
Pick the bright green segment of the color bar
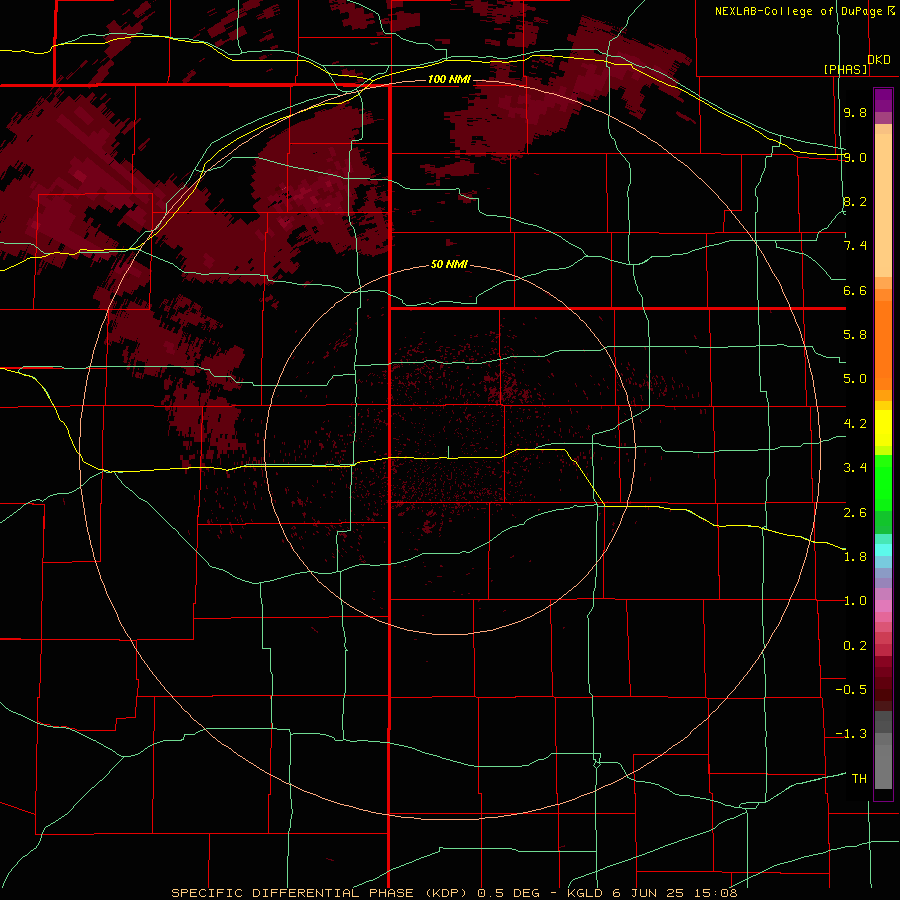click(883, 483)
